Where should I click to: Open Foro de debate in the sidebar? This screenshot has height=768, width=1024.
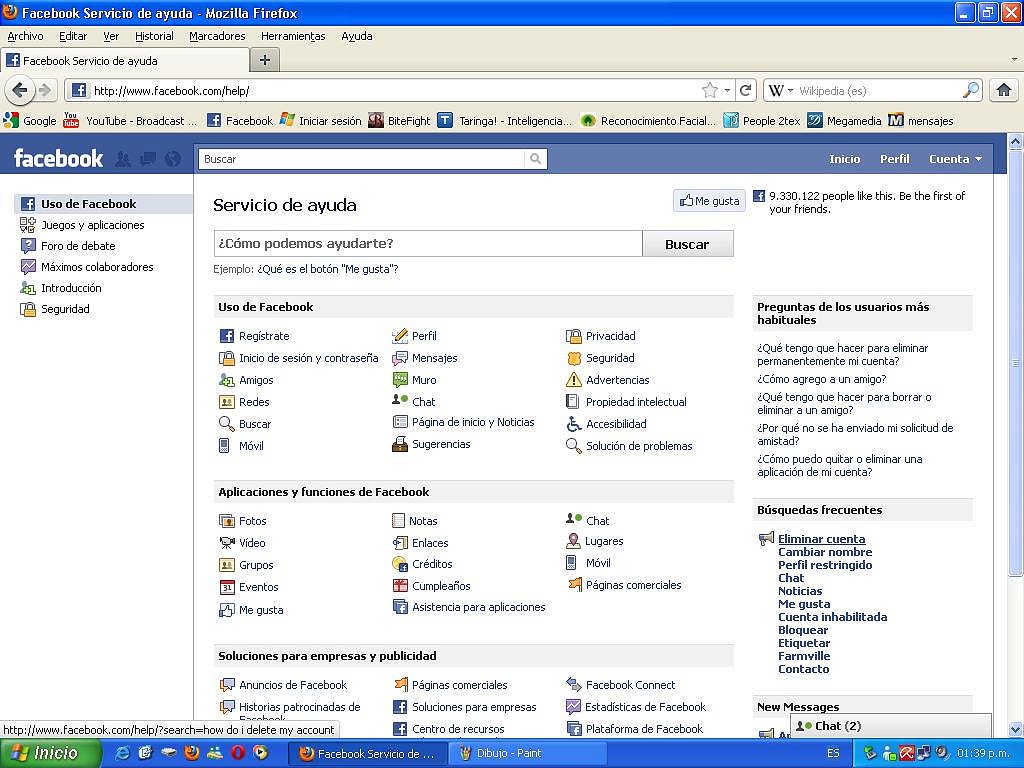tap(78, 246)
